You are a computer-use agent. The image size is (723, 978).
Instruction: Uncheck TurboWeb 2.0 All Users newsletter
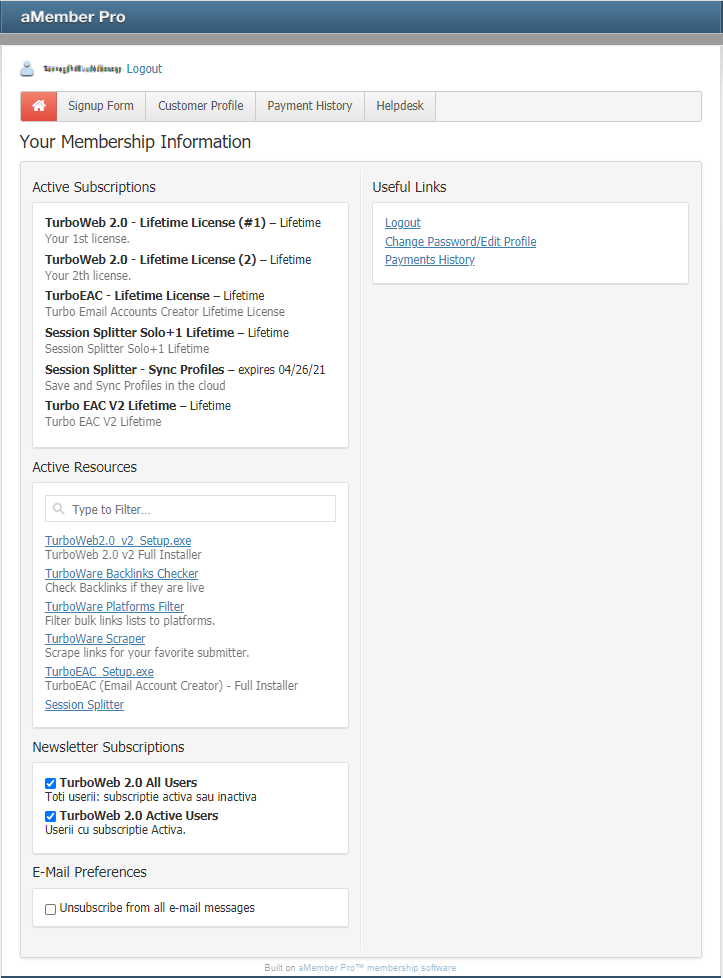point(51,783)
